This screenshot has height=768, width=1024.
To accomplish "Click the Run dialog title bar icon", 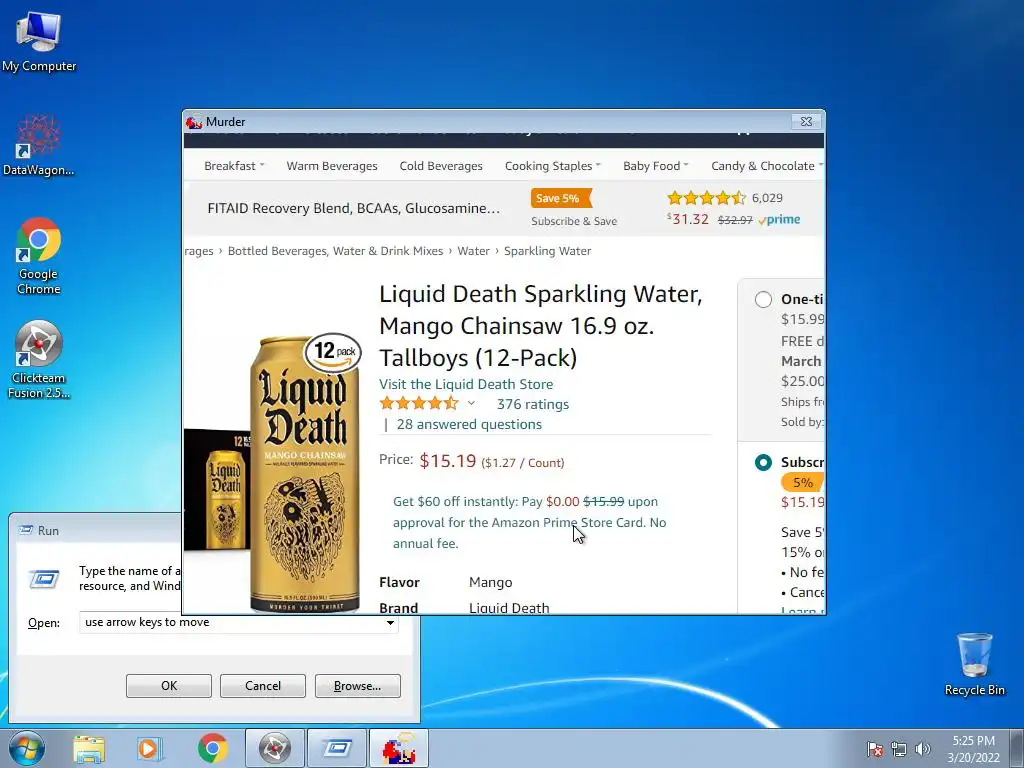I will (25, 530).
